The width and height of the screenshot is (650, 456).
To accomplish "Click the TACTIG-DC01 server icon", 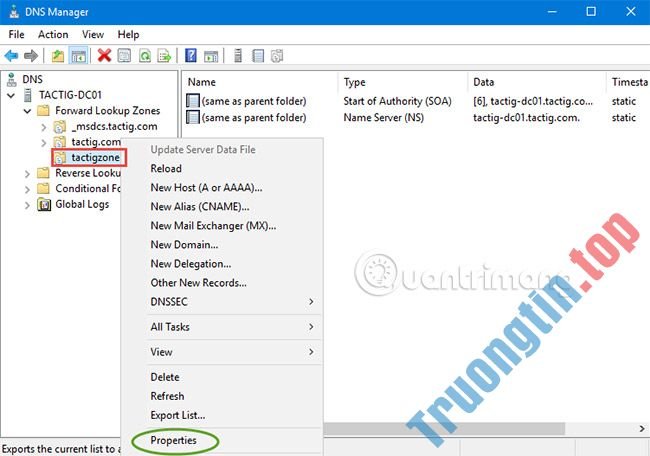I will click(28, 95).
